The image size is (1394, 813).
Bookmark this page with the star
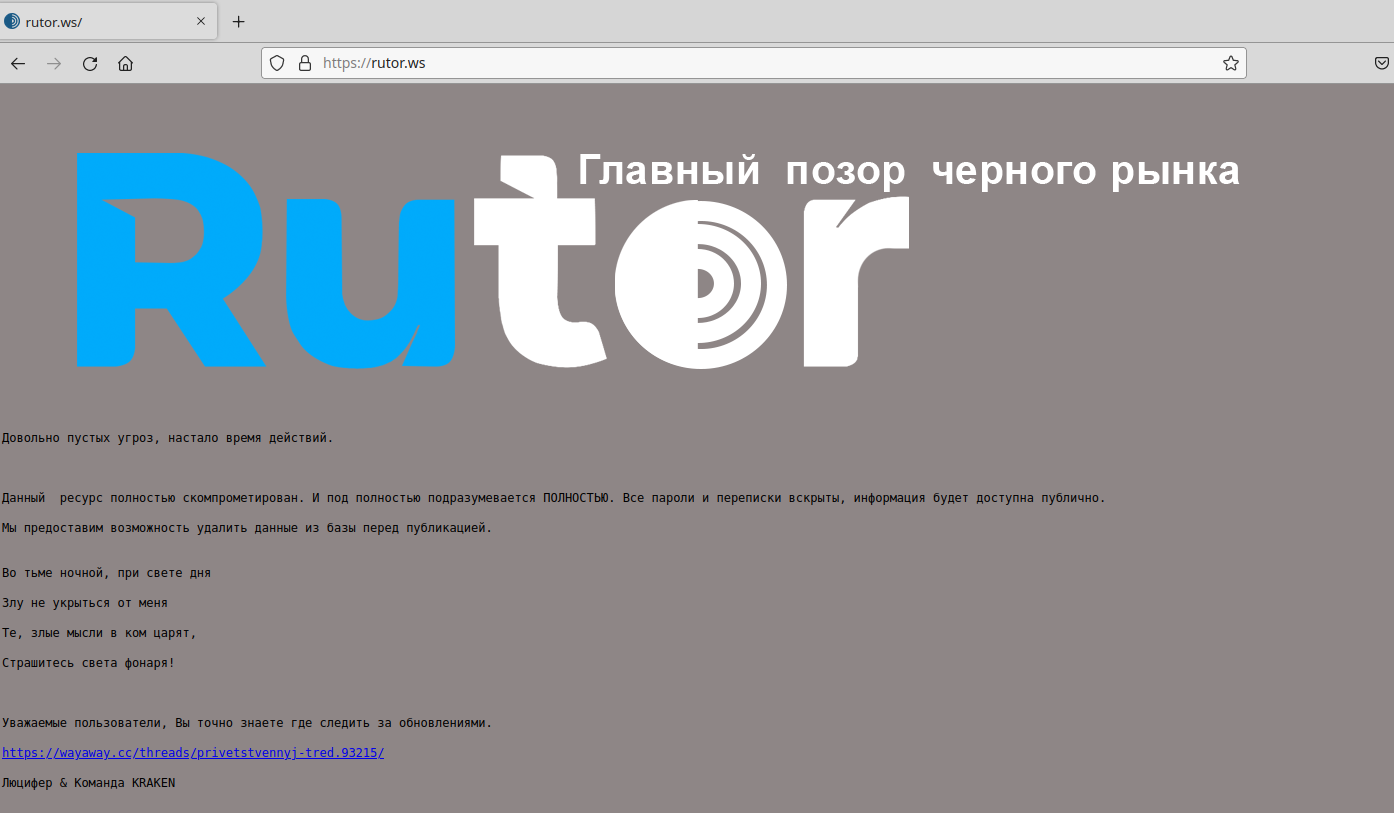[x=1230, y=63]
